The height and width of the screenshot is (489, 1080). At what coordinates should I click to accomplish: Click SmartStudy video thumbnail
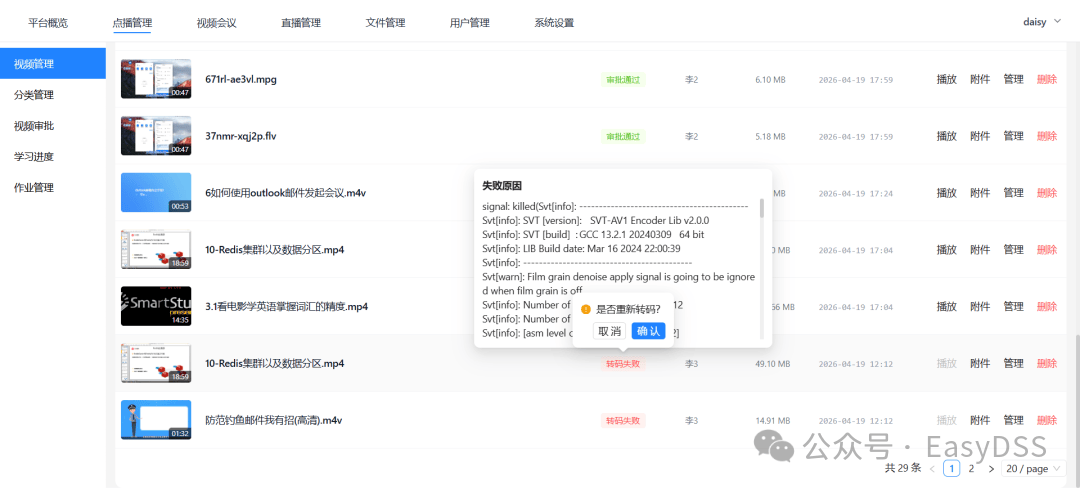(156, 306)
